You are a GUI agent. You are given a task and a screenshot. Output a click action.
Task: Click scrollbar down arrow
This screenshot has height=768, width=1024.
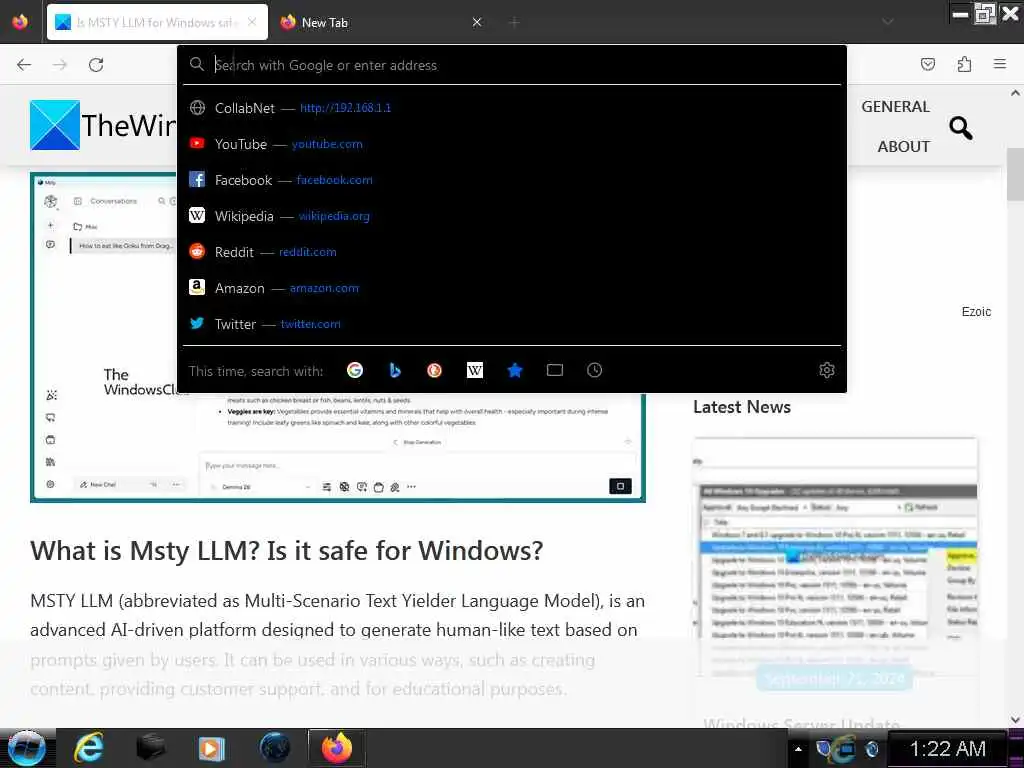pyautogui.click(x=1016, y=720)
